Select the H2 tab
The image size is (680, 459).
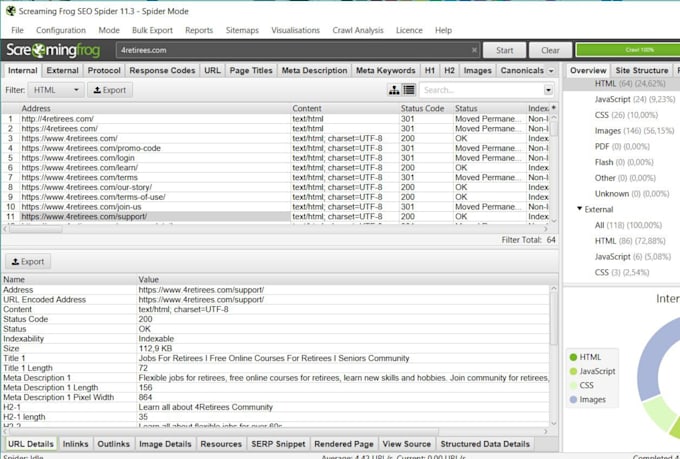point(449,70)
